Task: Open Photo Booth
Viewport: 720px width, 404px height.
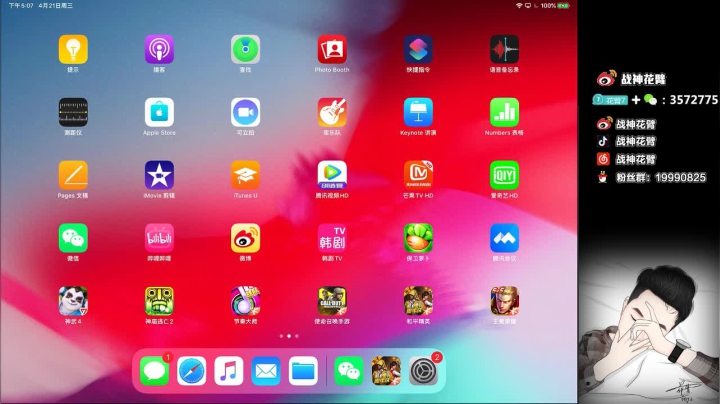Action: click(x=332, y=49)
